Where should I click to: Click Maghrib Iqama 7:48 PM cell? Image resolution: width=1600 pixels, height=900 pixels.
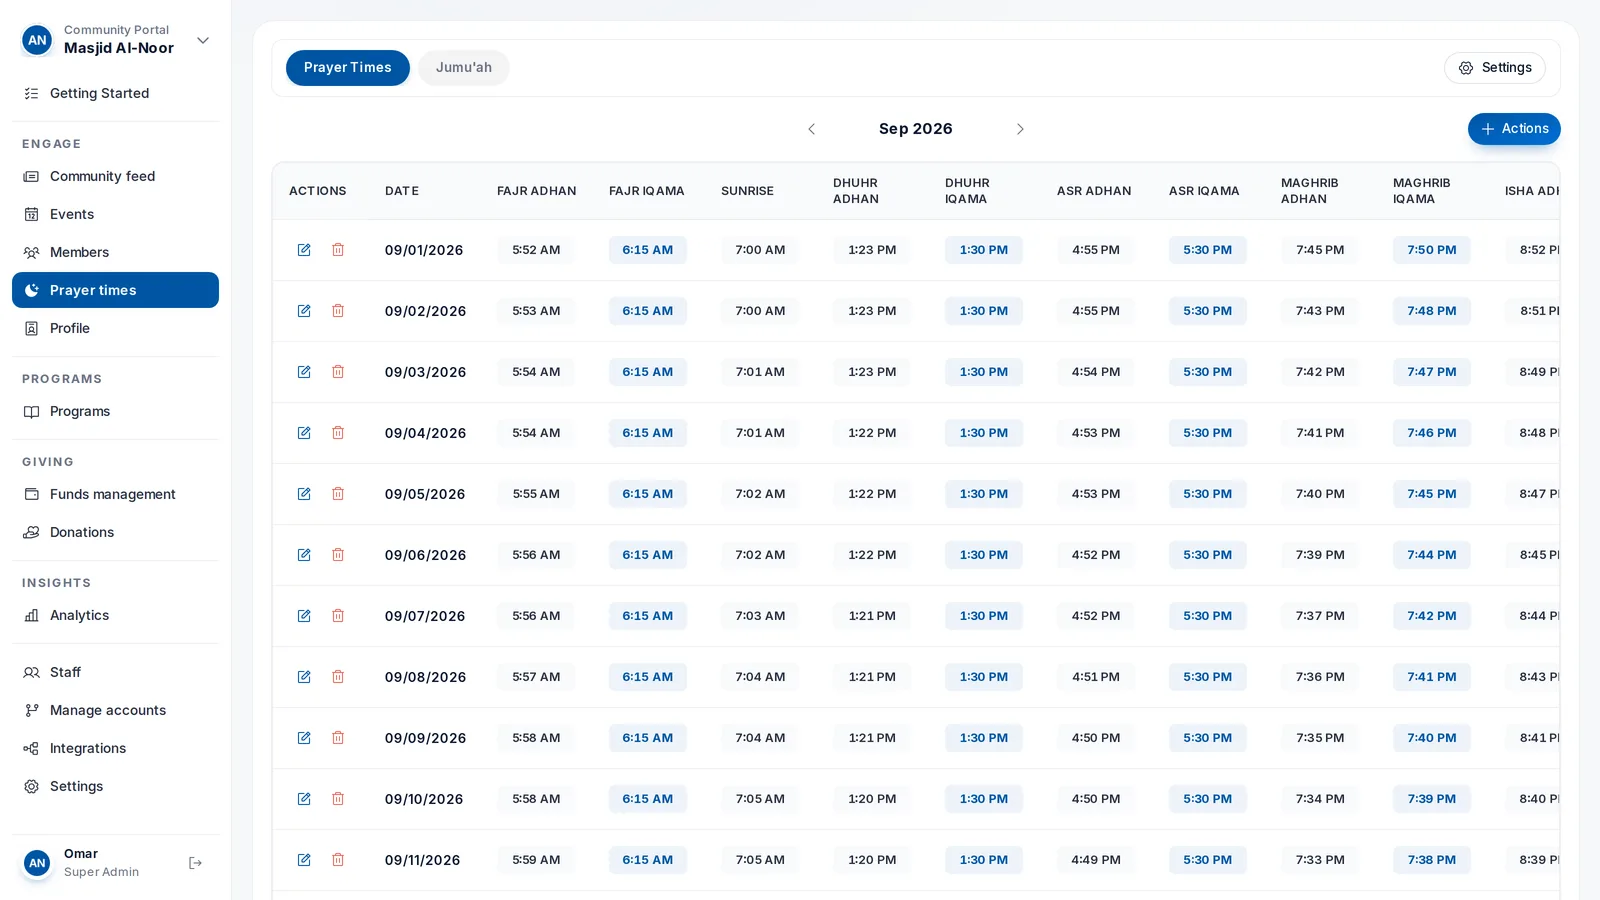1432,311
